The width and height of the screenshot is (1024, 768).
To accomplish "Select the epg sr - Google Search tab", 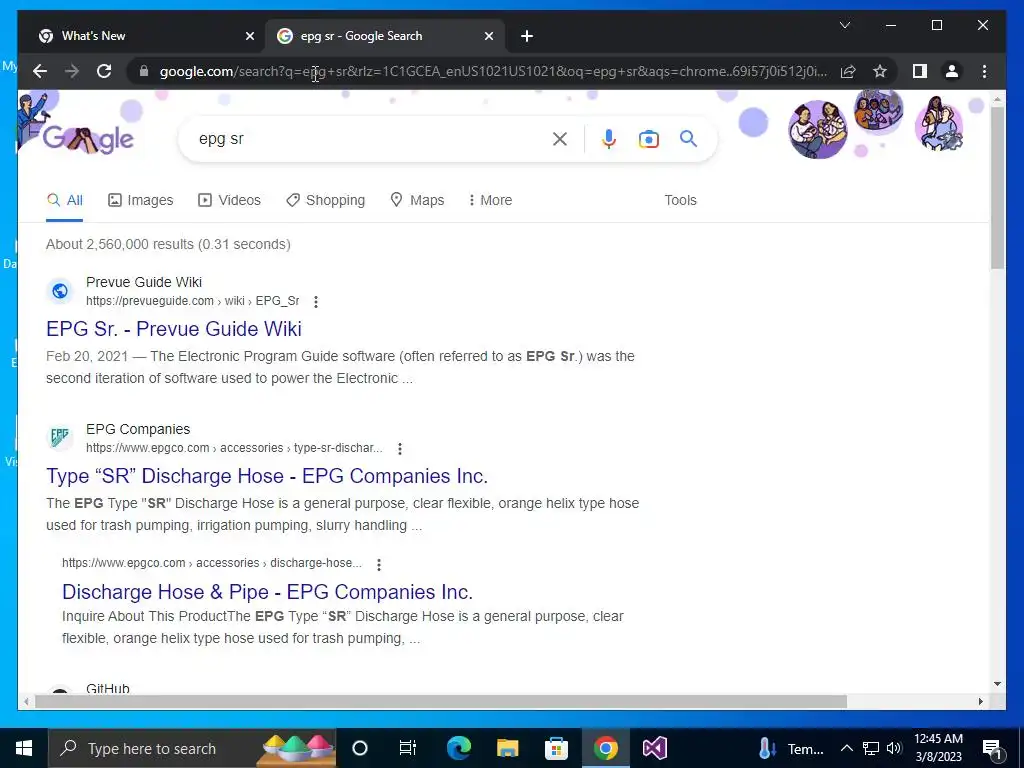I will 385,36.
